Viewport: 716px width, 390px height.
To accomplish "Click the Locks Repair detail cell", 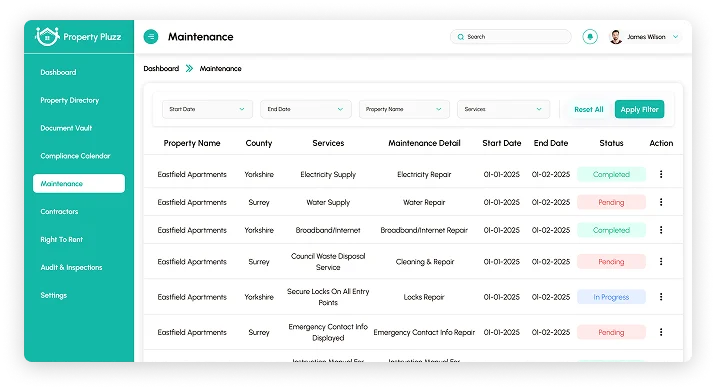I will click(x=424, y=296).
